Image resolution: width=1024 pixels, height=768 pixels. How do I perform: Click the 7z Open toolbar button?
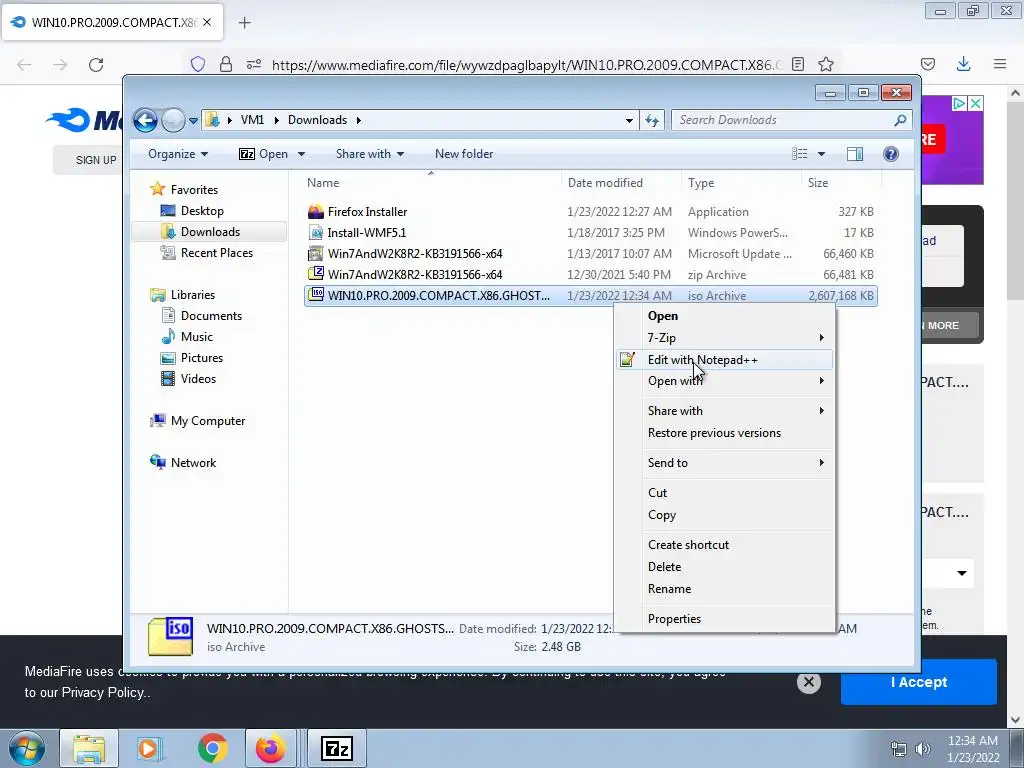coord(263,154)
